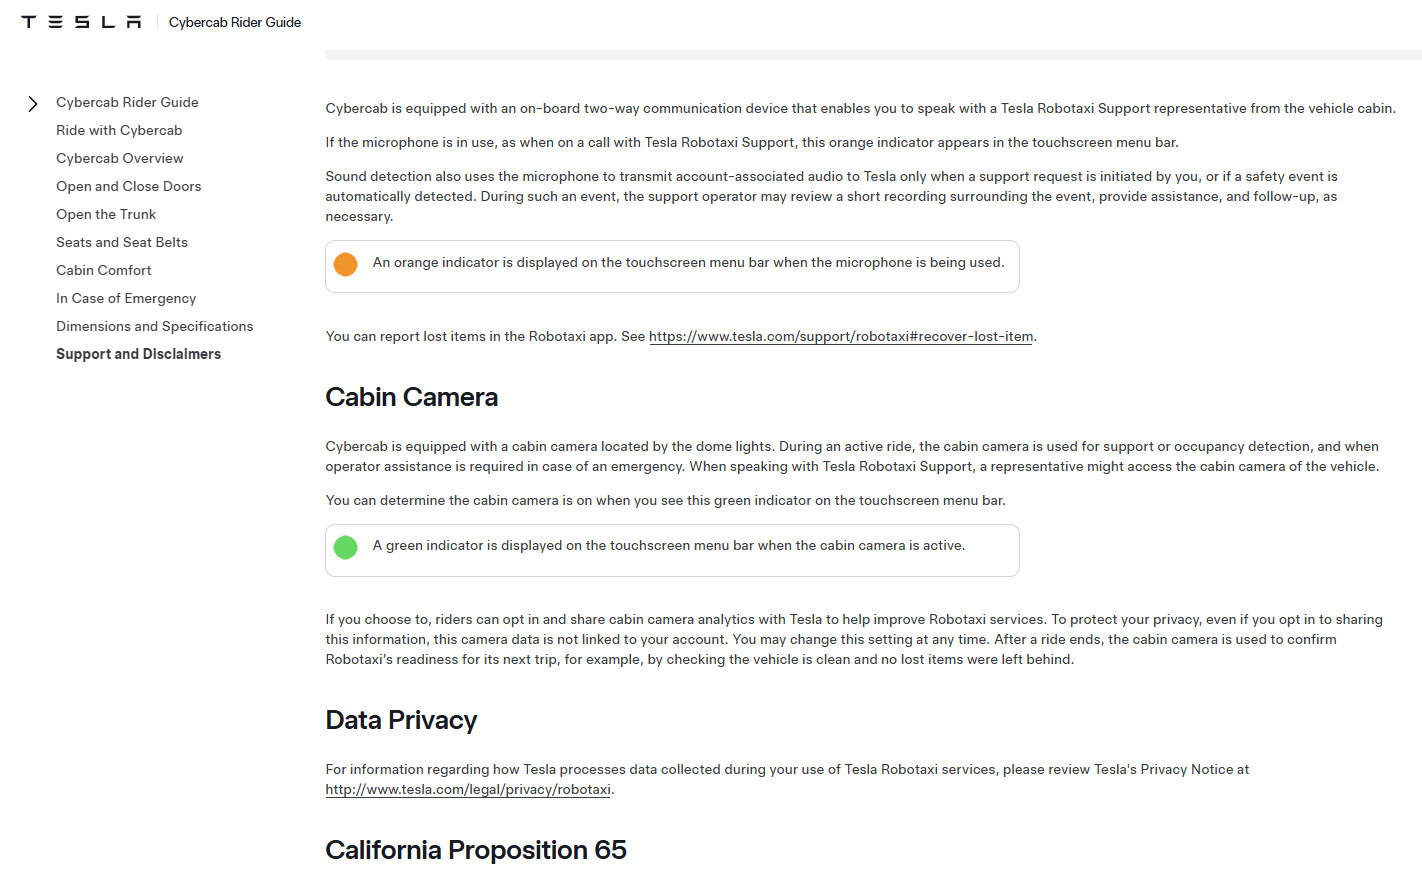The width and height of the screenshot is (1422, 877).
Task: Click the Data Privacy heading
Action: [401, 720]
